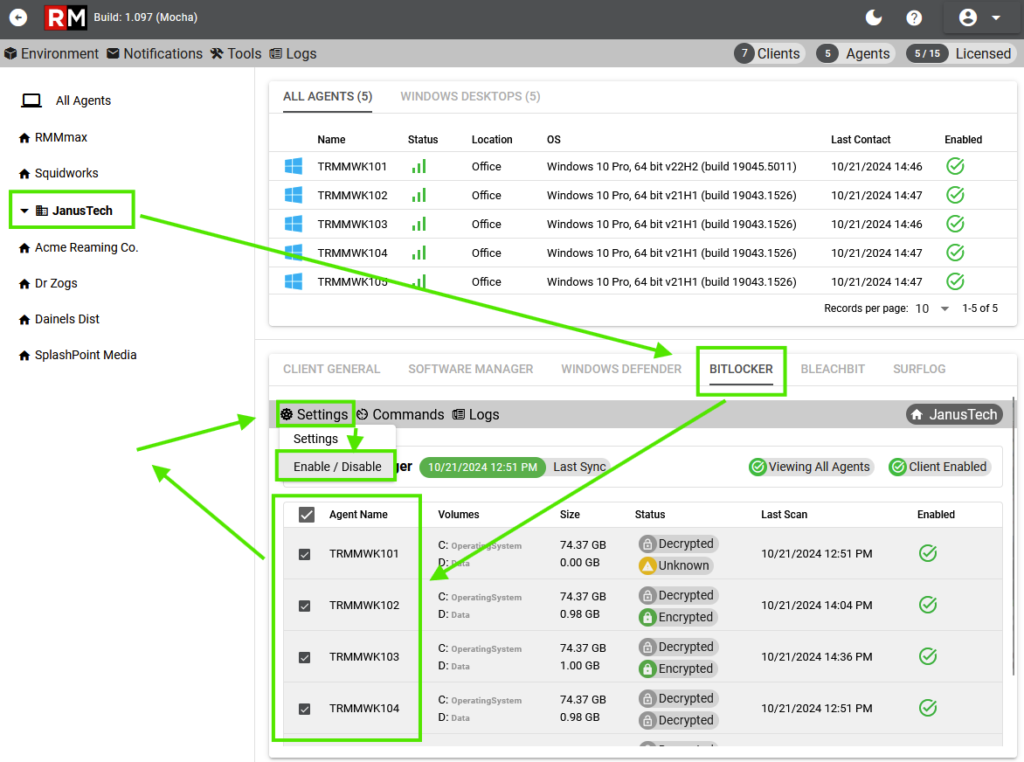Switch to WINDOWS DESKTOPS (5) tab
This screenshot has height=762, width=1024.
(x=470, y=97)
